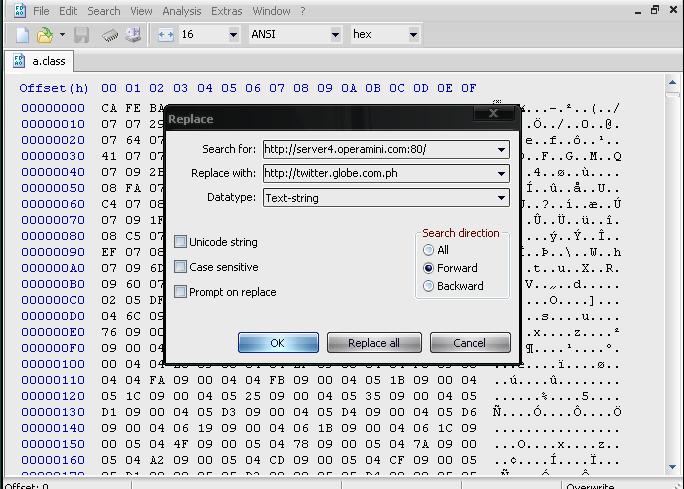The width and height of the screenshot is (684, 489).
Task: Select the Forward search direction radio
Action: pos(428,268)
